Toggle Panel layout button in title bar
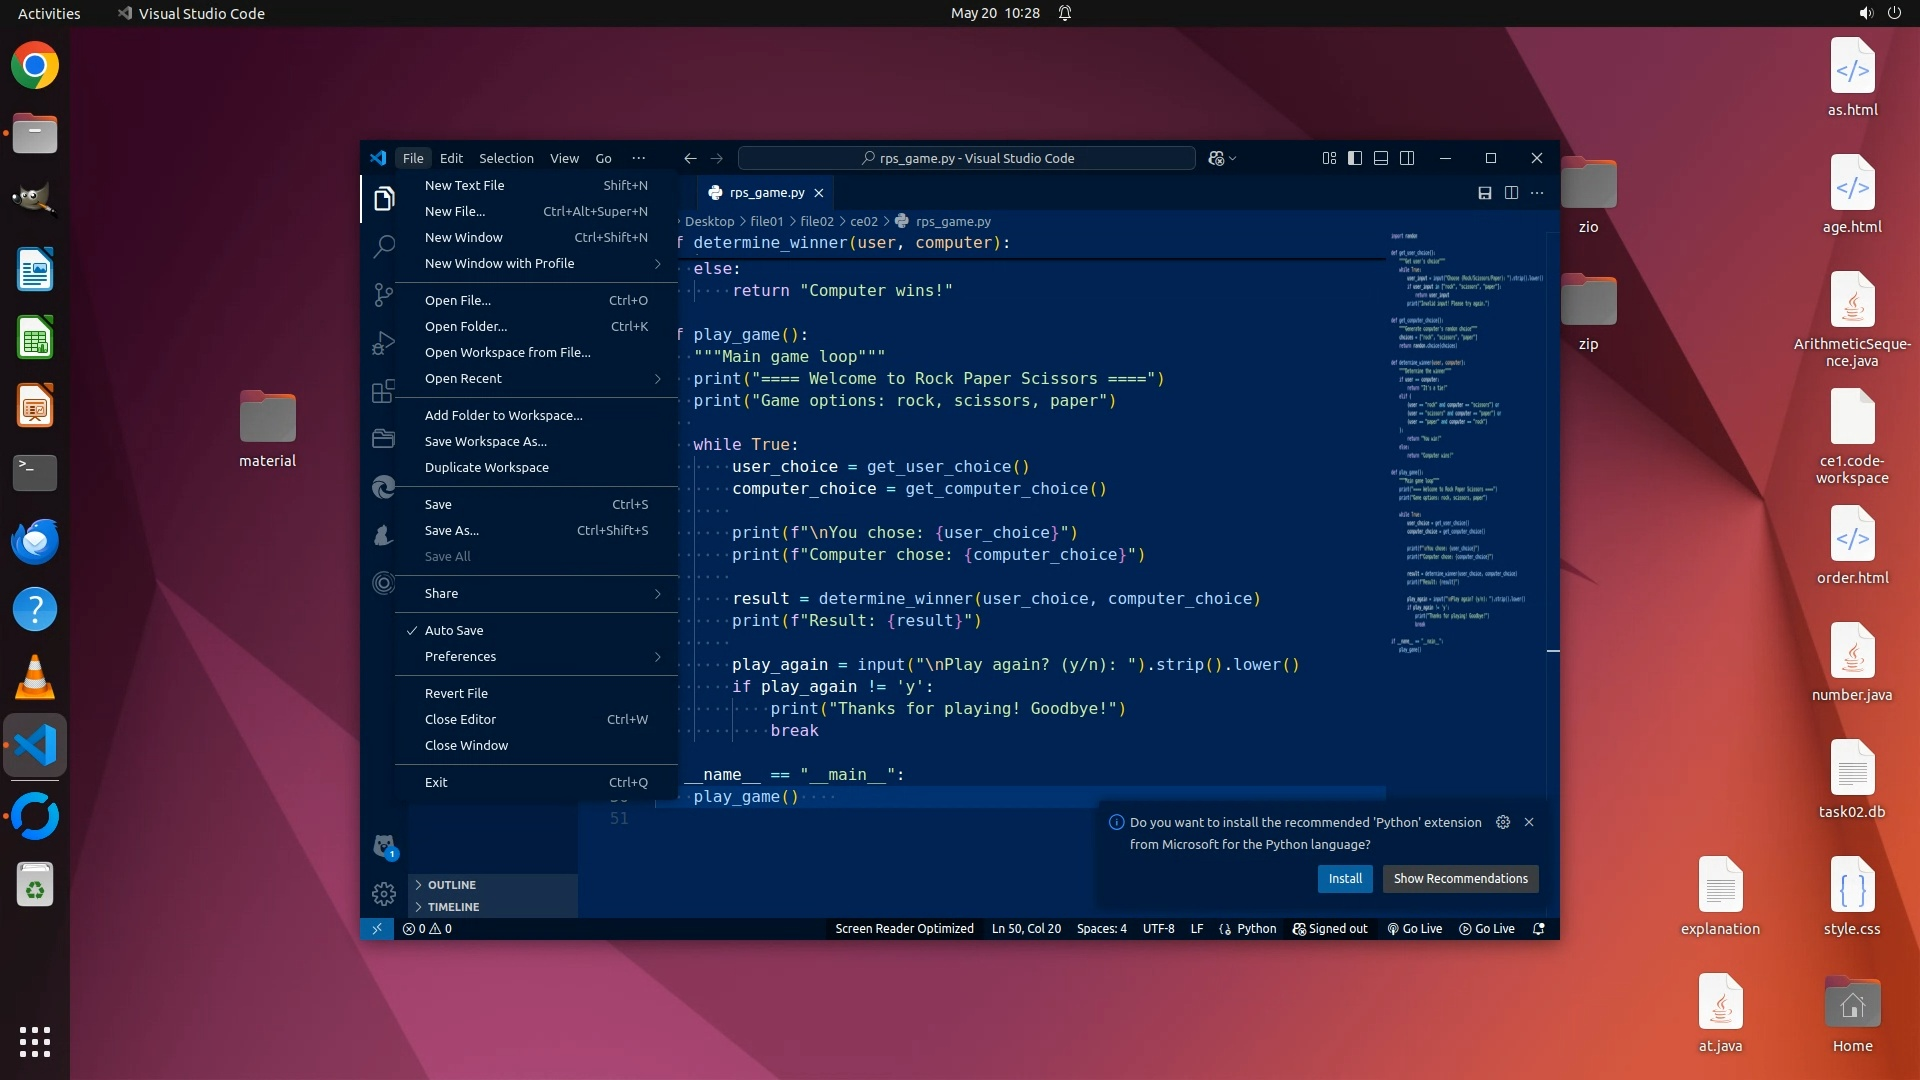 pos(1381,158)
